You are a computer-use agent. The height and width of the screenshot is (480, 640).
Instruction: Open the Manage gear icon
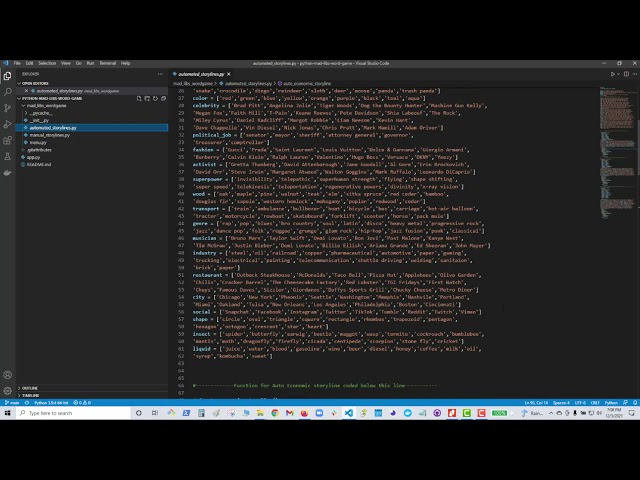click(7, 391)
